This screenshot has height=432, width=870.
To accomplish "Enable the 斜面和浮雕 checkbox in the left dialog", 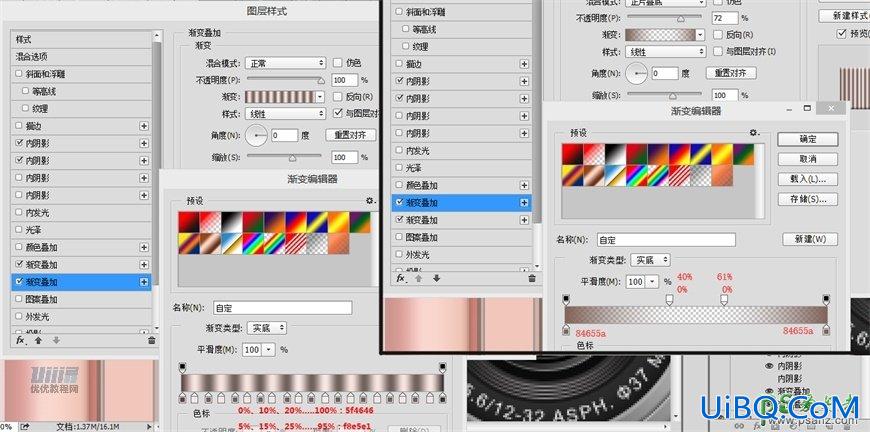I will [19, 74].
